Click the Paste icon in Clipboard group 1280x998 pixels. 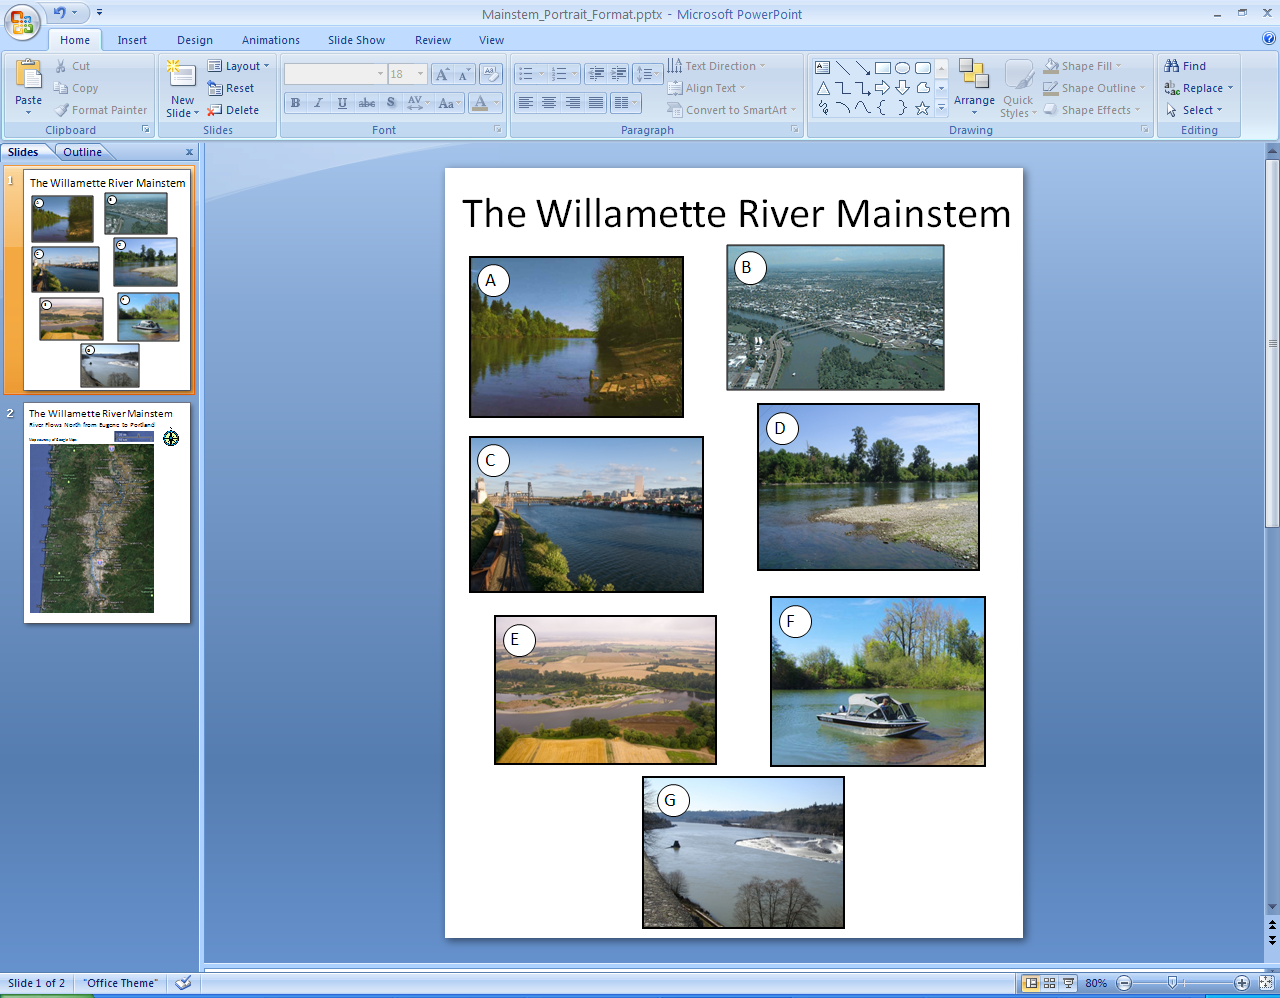point(29,74)
